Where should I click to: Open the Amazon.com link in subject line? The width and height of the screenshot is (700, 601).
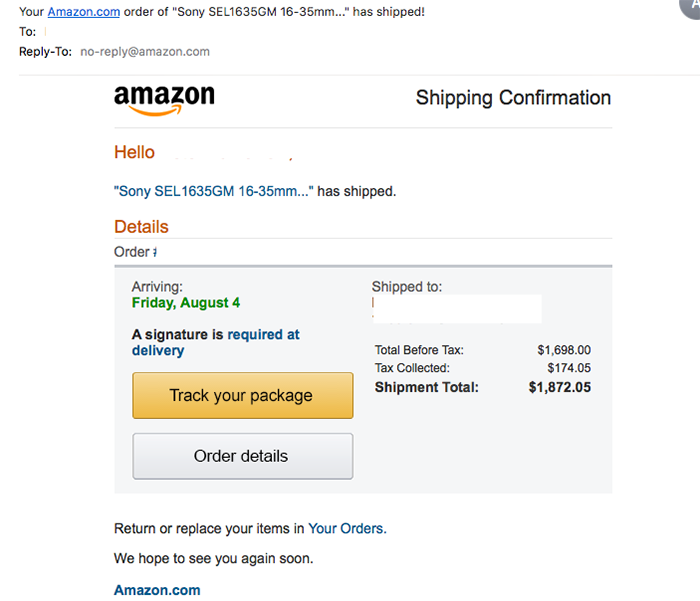coord(84,12)
